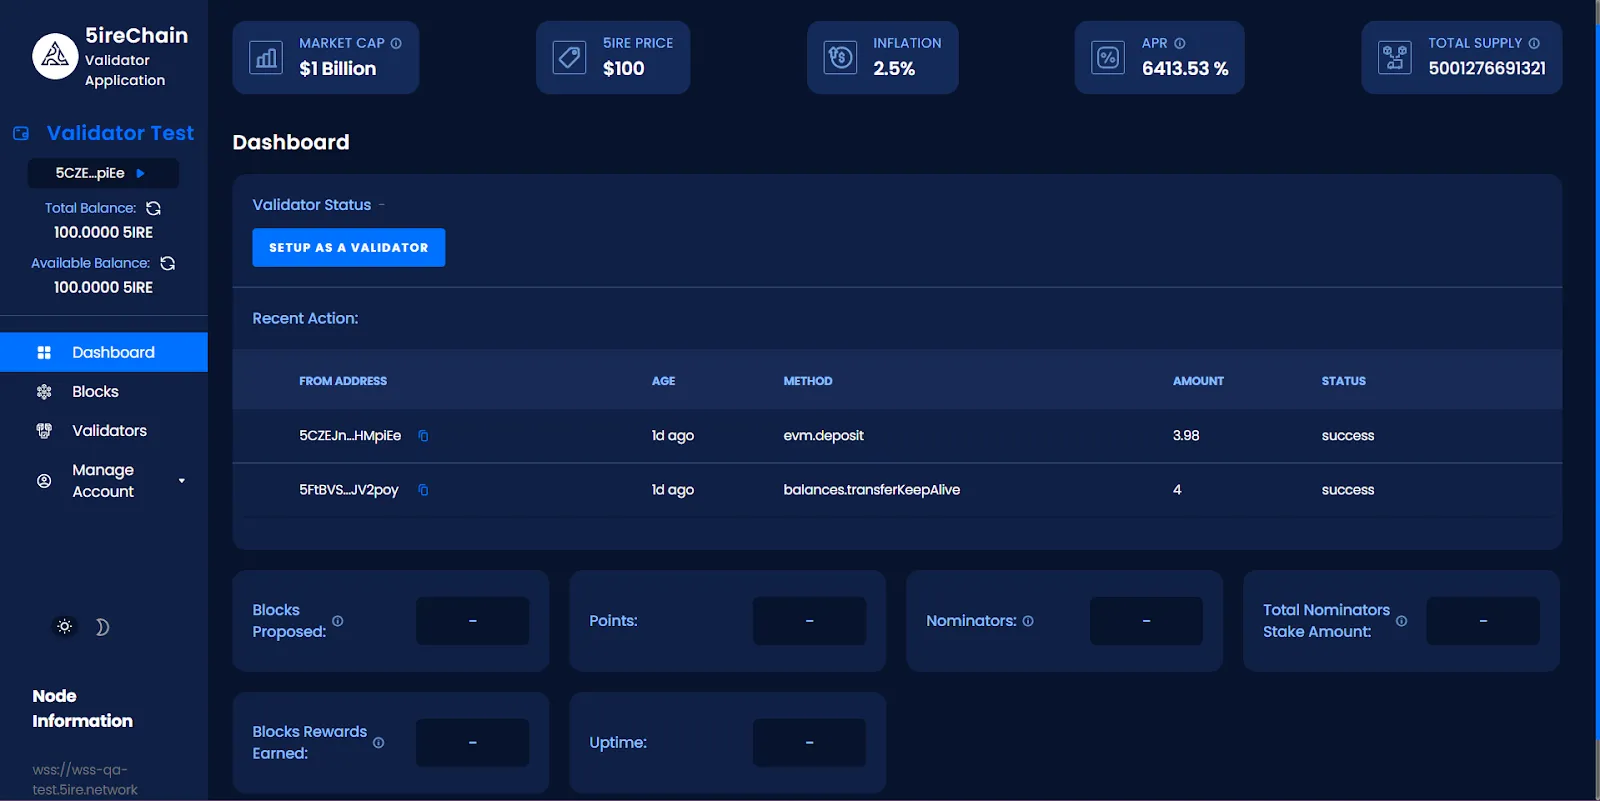Click the Uptime value box
This screenshot has height=801, width=1600.
click(x=809, y=743)
